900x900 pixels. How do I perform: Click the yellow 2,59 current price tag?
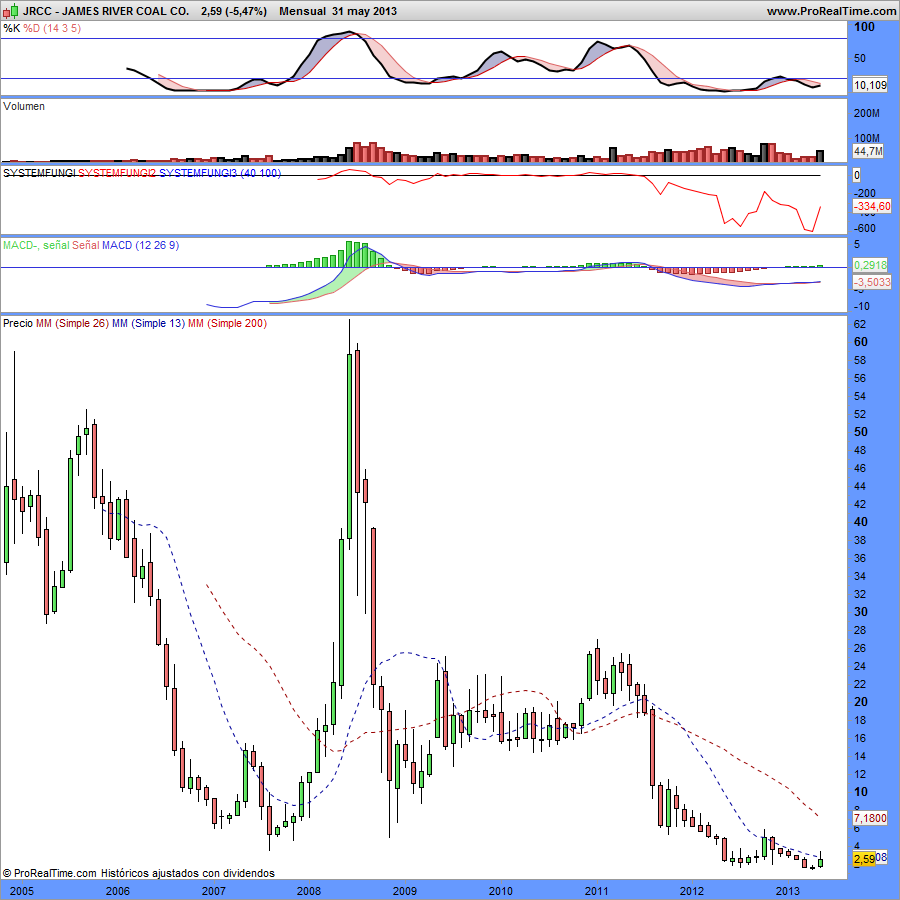[x=864, y=859]
